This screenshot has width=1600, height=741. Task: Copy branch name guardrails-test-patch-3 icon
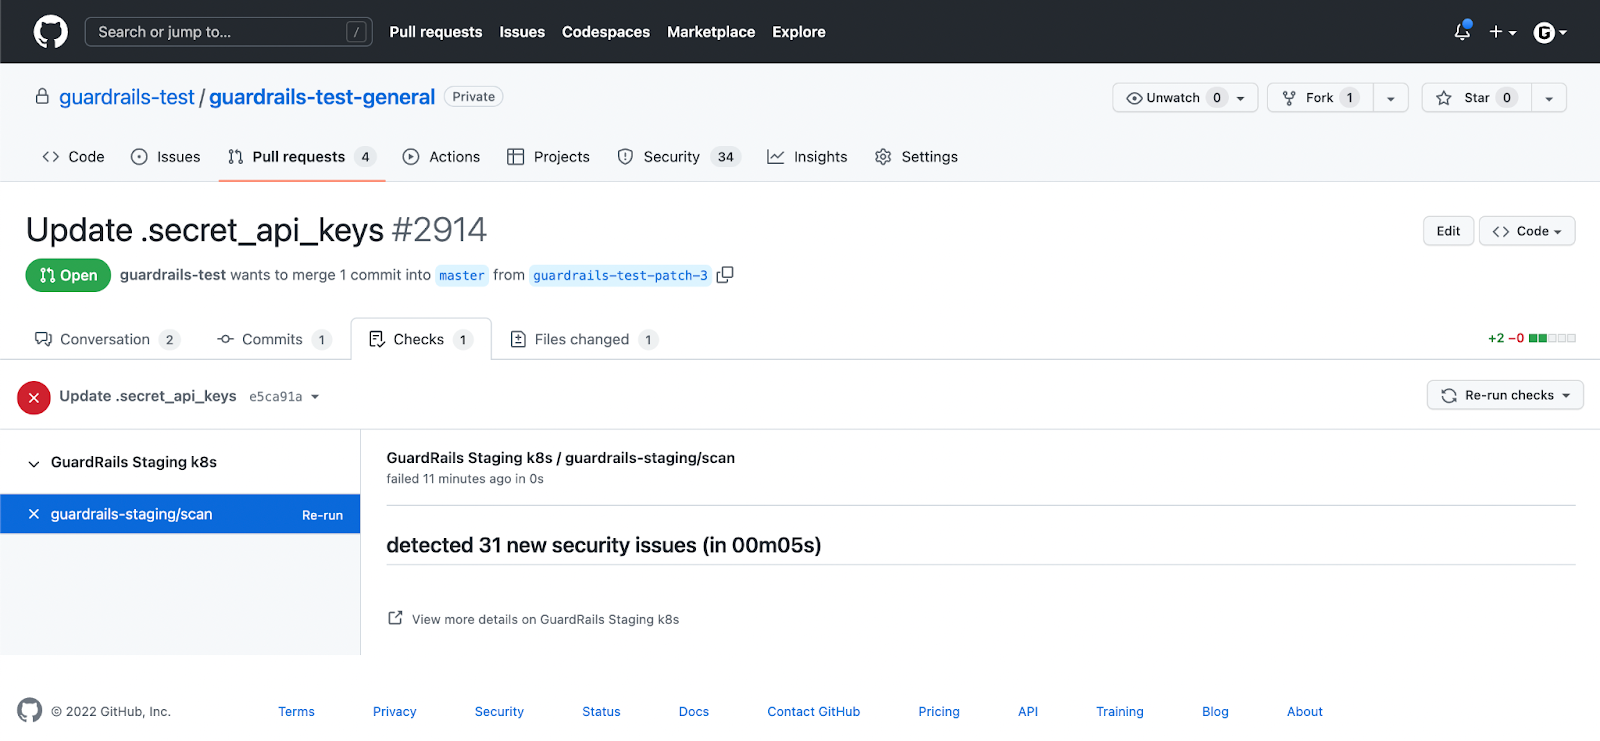coord(725,275)
